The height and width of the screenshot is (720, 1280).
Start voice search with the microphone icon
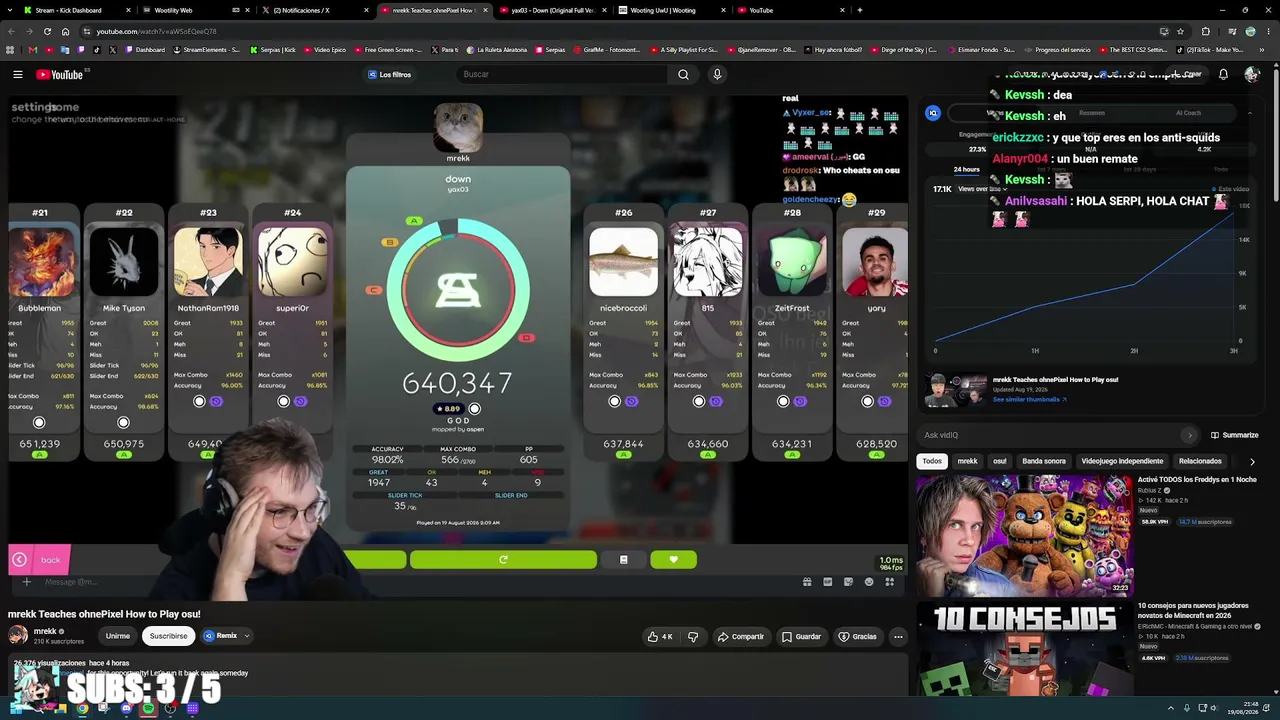[717, 74]
